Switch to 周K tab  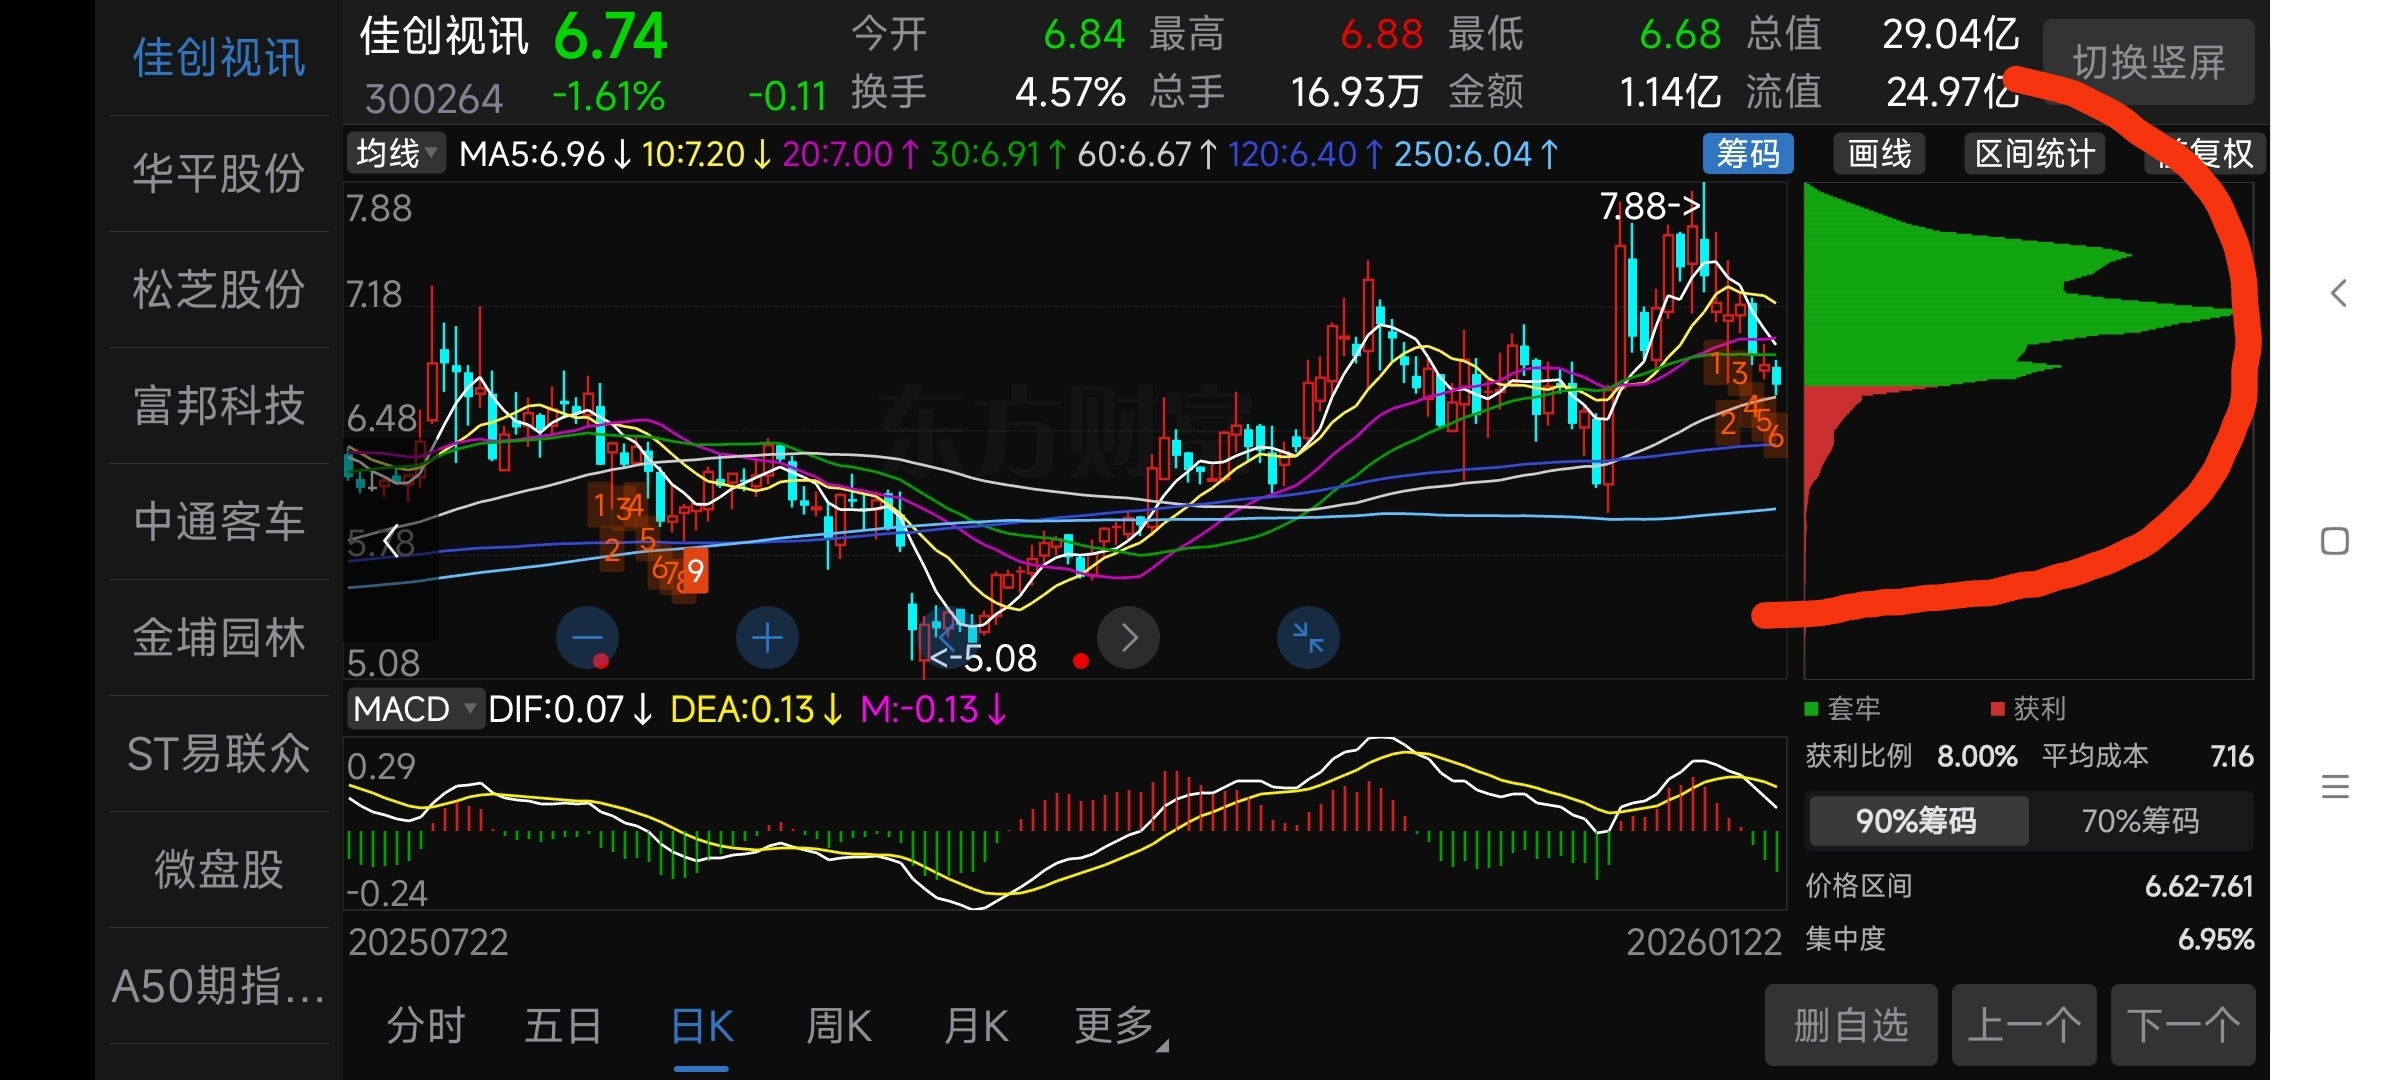point(838,1026)
